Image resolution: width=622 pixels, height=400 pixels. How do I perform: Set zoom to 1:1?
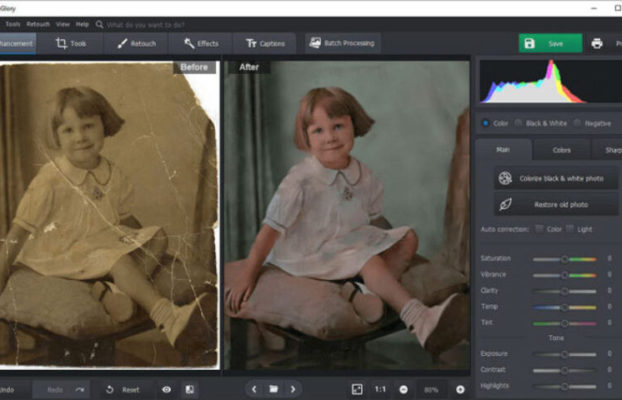(x=380, y=389)
